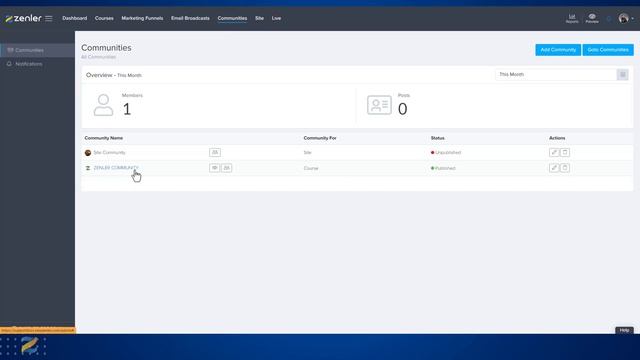Click the Status column header
This screenshot has width=640, height=360.
(x=438, y=138)
